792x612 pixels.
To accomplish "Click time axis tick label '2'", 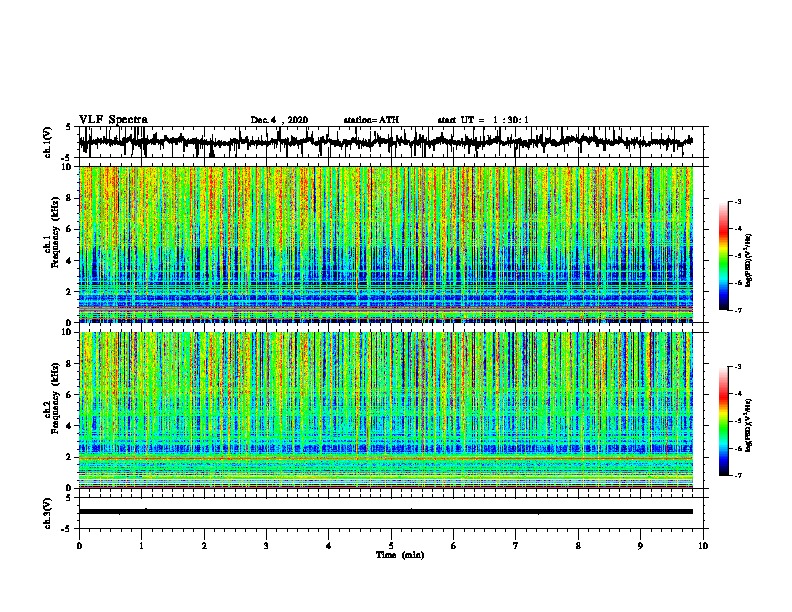I will click(x=204, y=546).
